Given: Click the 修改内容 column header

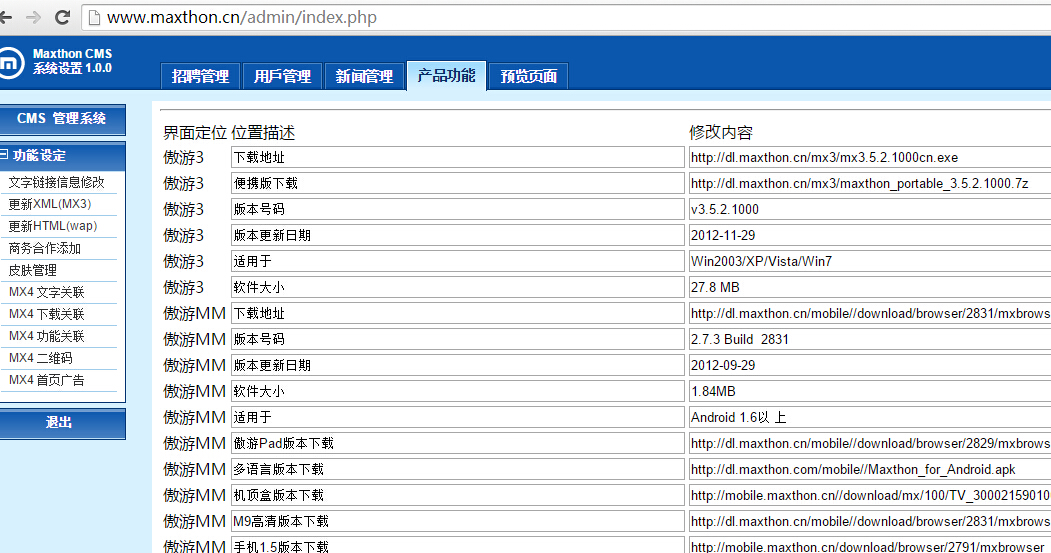Looking at the screenshot, I should tap(721, 133).
